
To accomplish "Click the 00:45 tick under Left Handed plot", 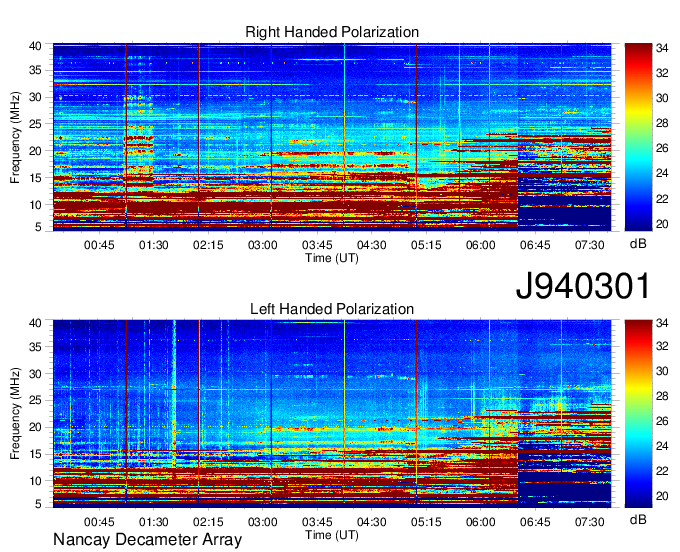I will coord(99,522).
